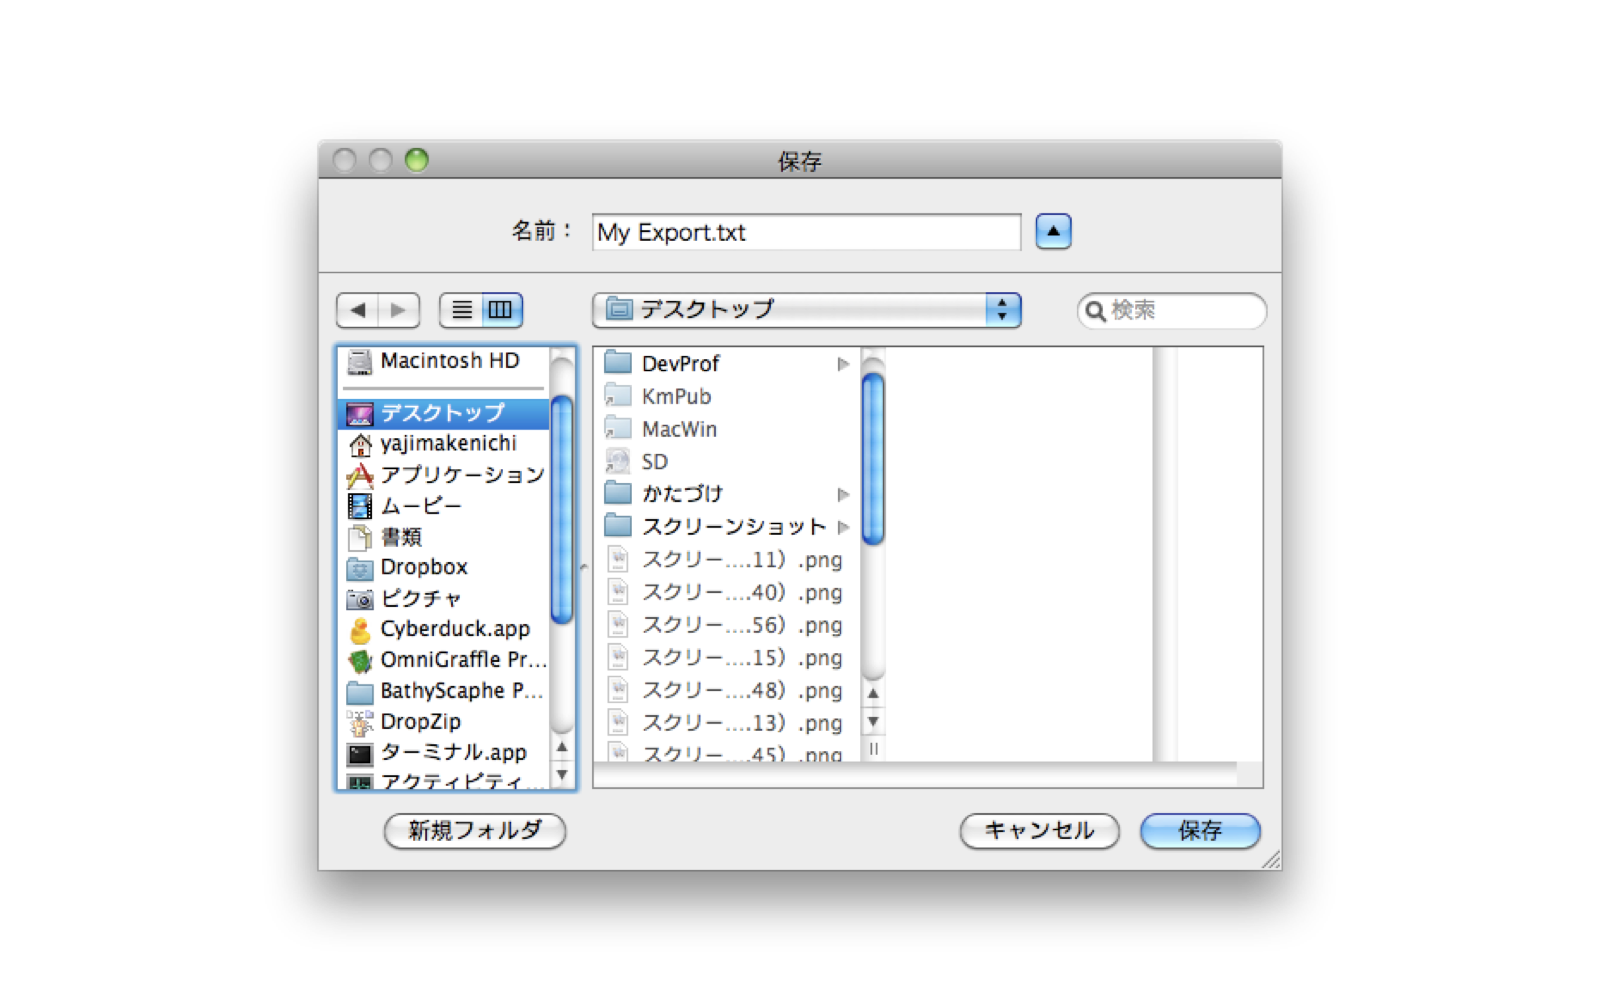
Task: Open the デスクトップ location dropdown
Action: click(x=806, y=310)
